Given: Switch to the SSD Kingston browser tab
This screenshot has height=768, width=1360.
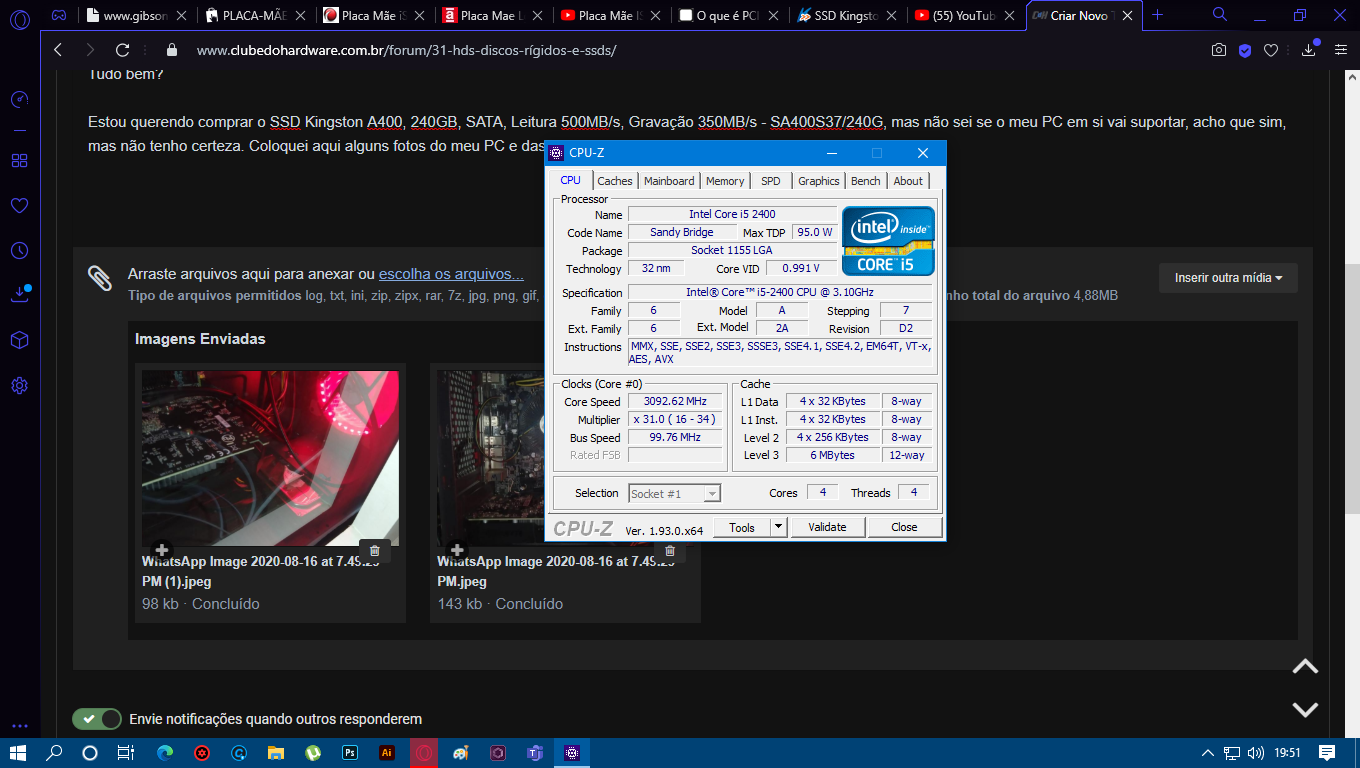Looking at the screenshot, I should [847, 15].
